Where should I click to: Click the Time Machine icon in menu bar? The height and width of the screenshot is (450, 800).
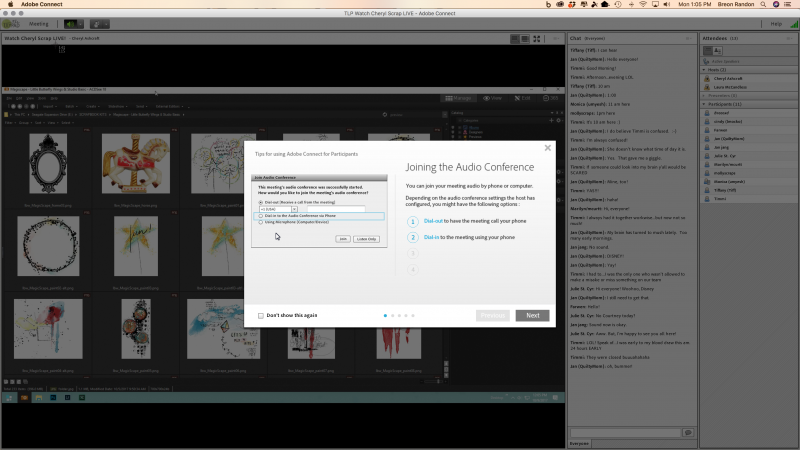618,4
